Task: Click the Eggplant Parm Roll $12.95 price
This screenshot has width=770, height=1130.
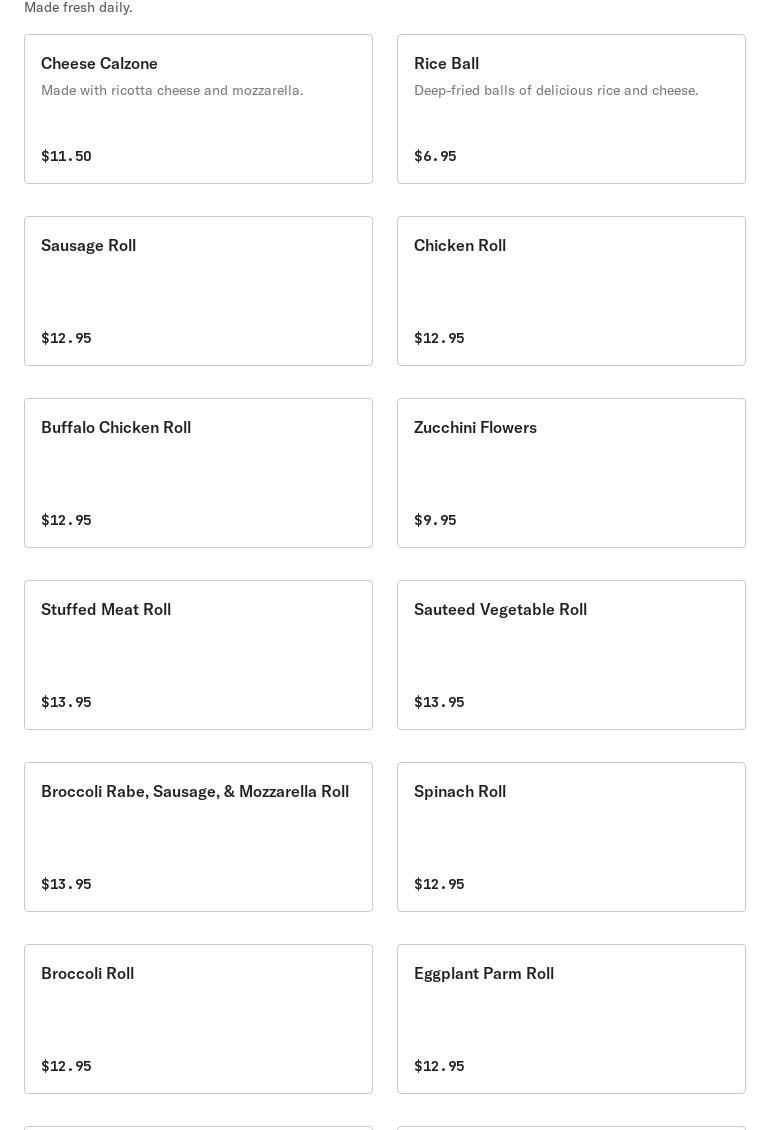Action: [x=439, y=1066]
